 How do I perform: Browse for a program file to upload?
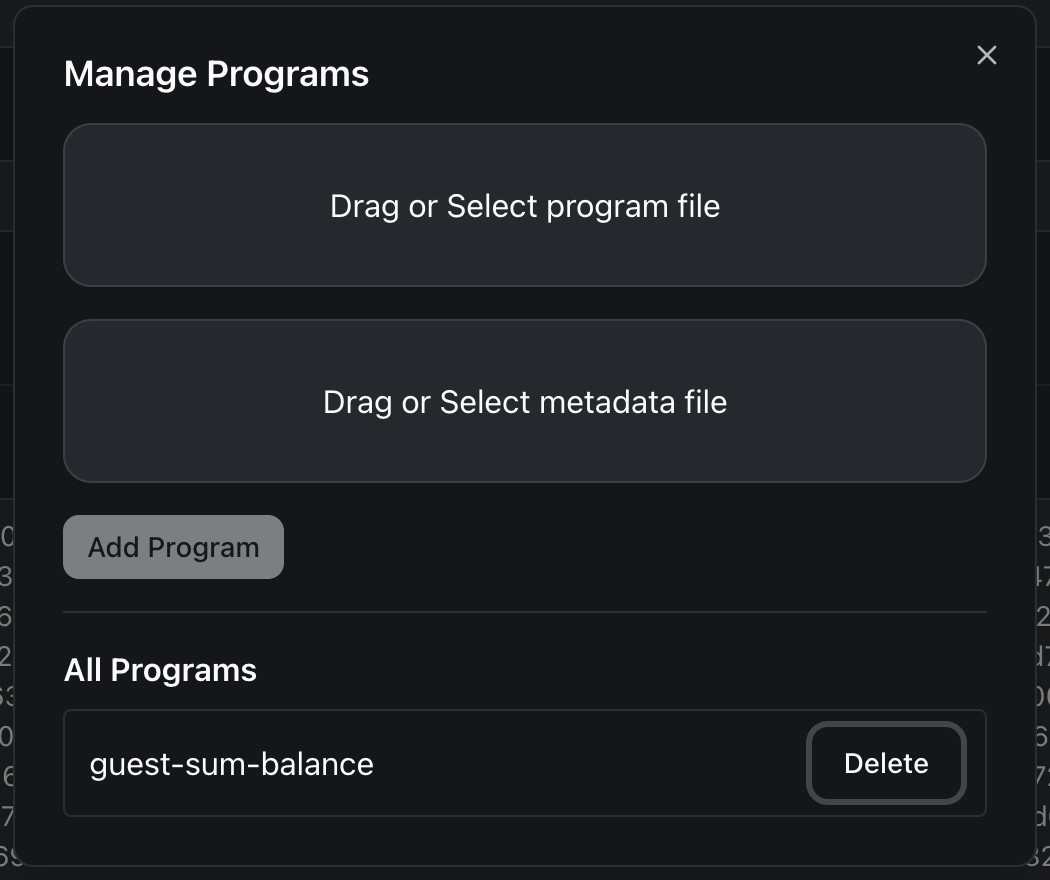[x=525, y=205]
